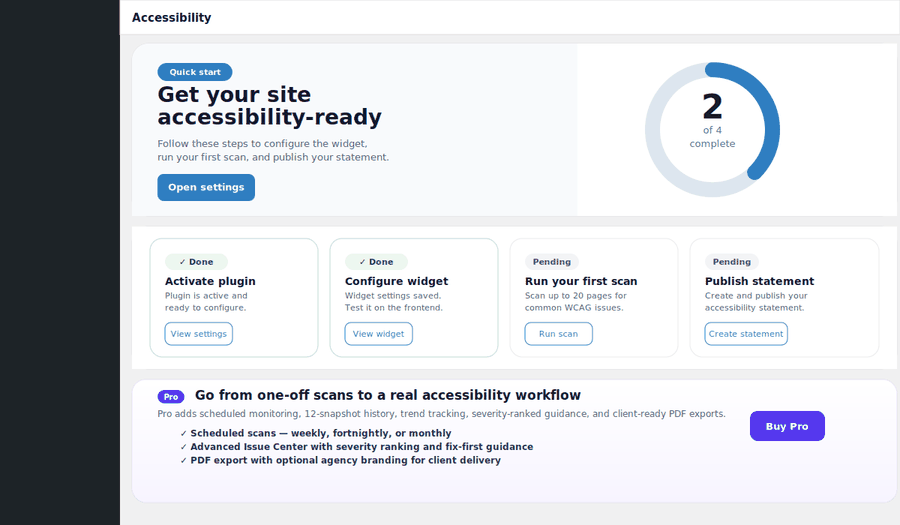Start the scan with Run scan button
This screenshot has height=525, width=900.
(558, 334)
